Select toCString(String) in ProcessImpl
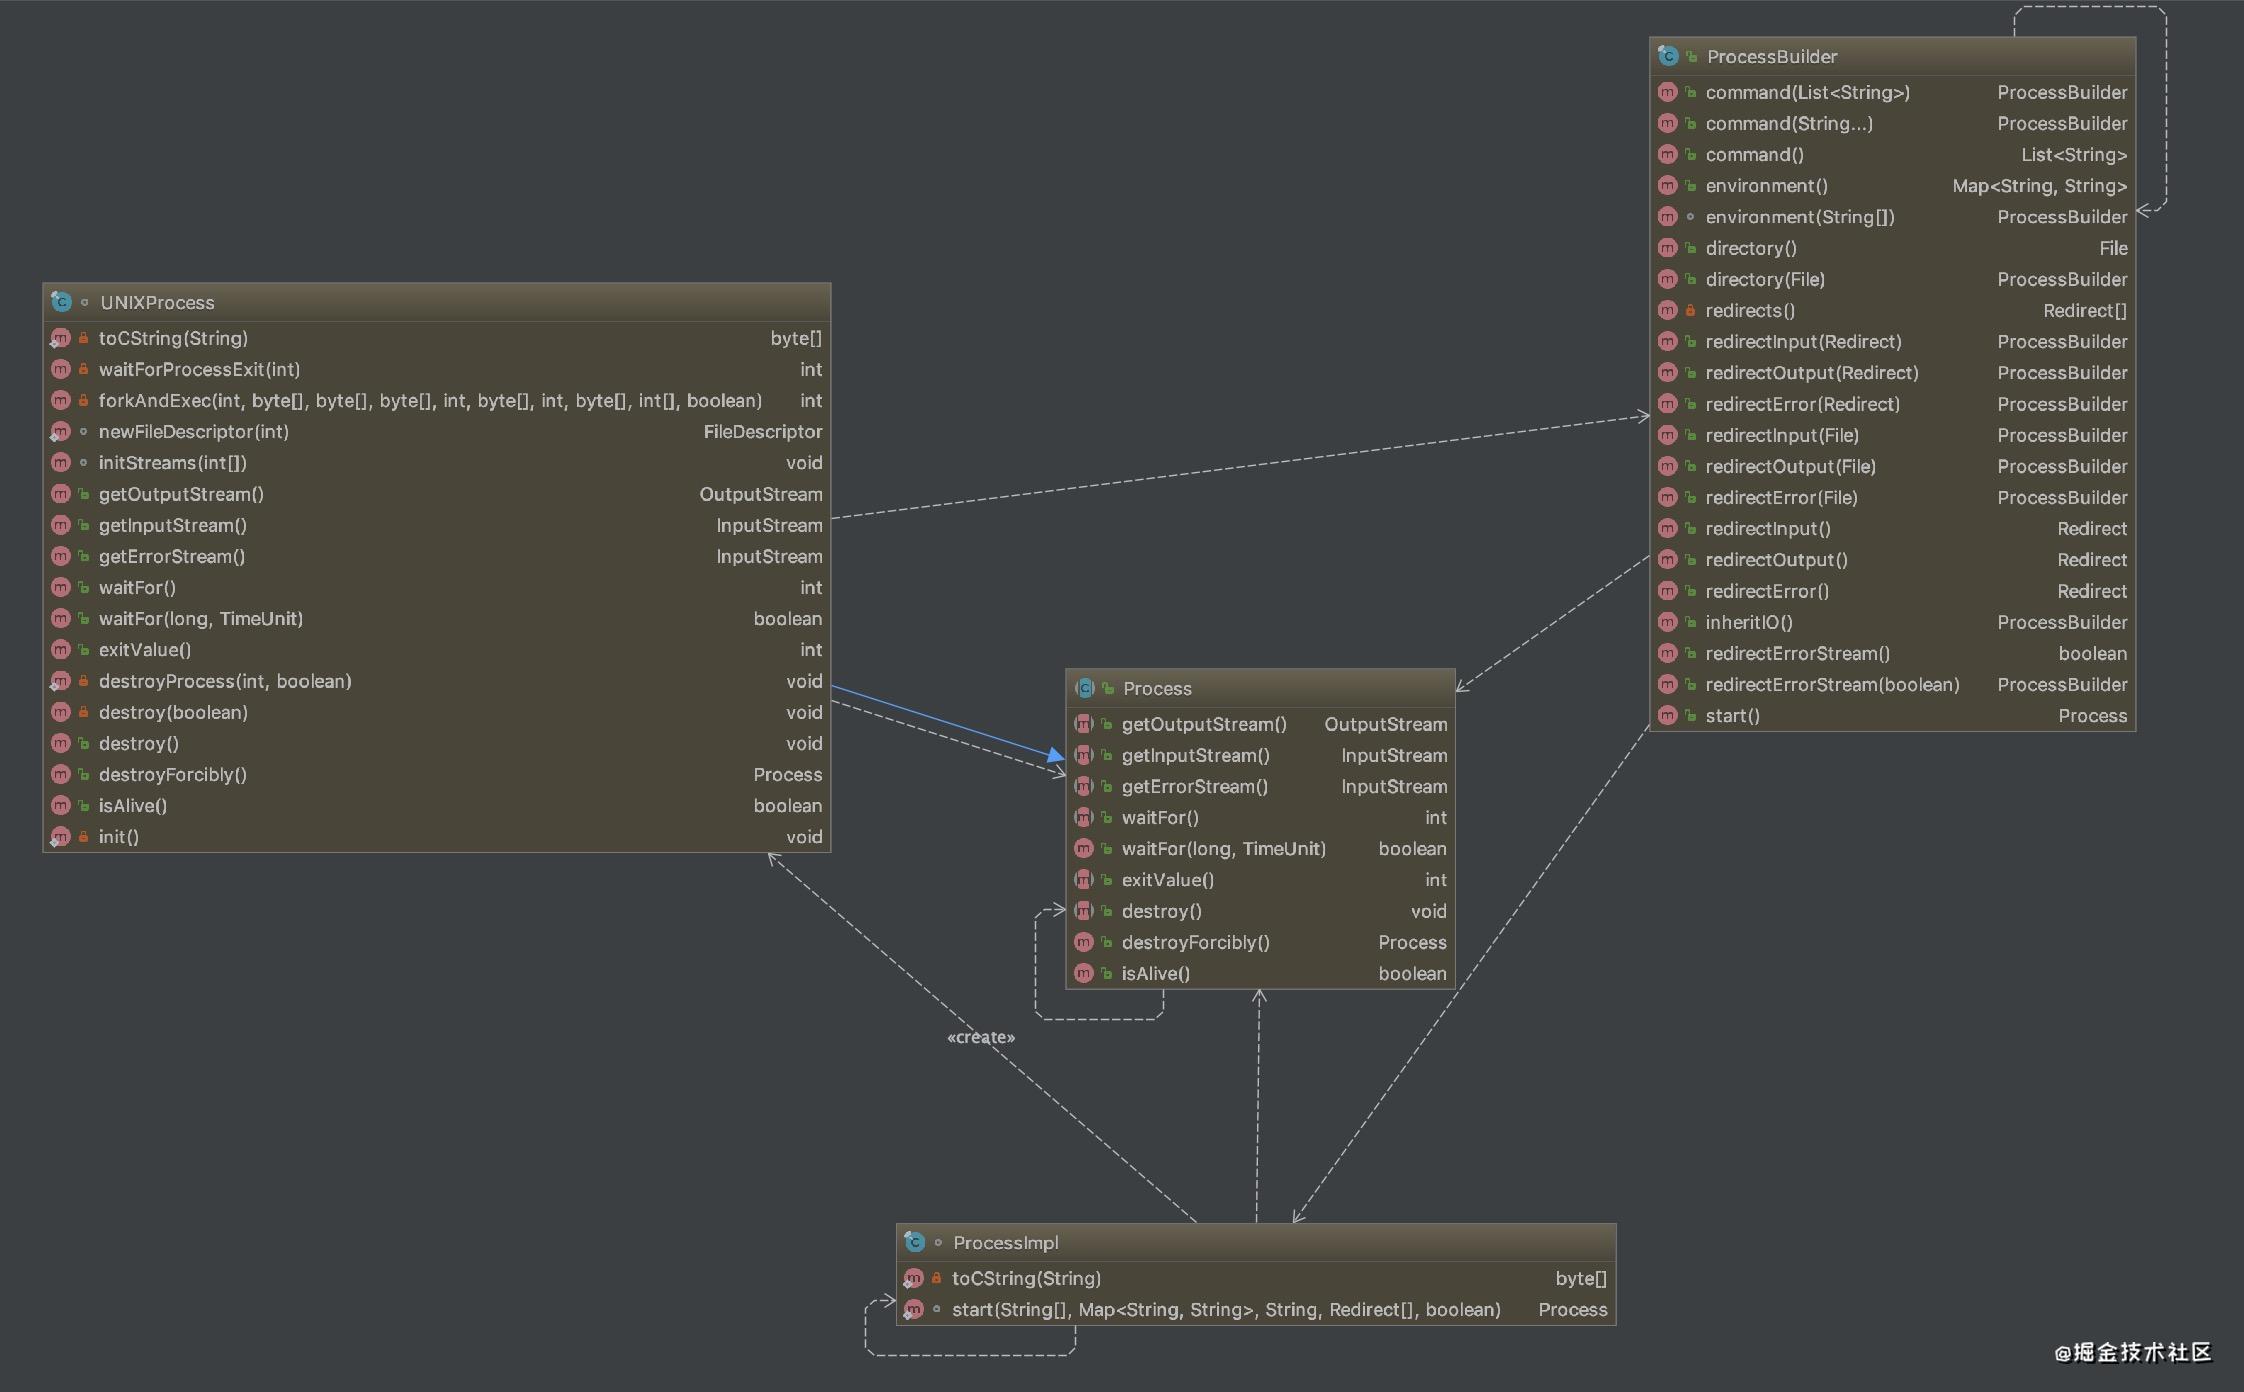Image resolution: width=2244 pixels, height=1392 pixels. point(1026,1278)
